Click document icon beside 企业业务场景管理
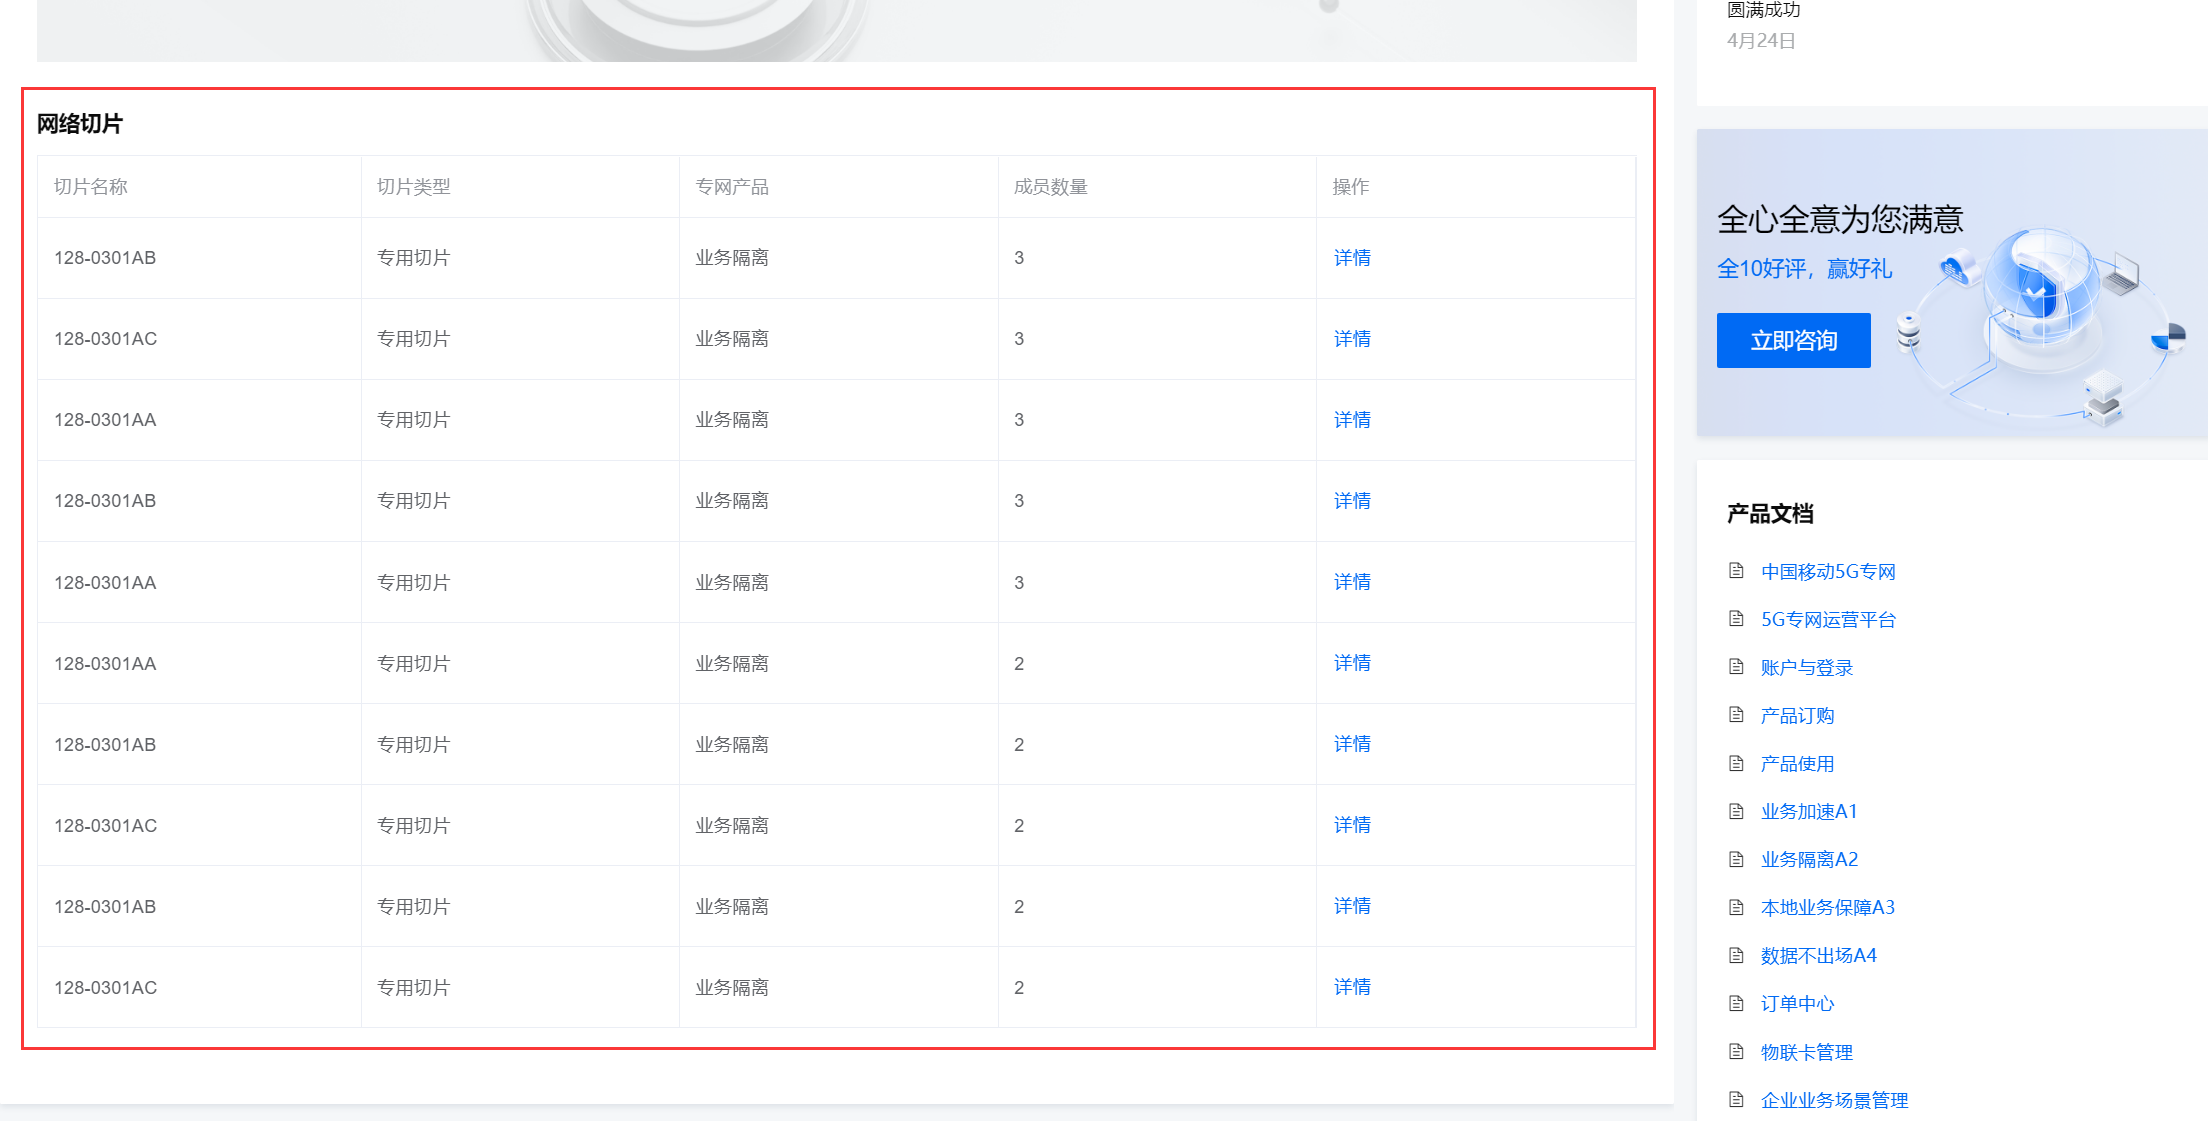The image size is (2208, 1121). click(1736, 1099)
